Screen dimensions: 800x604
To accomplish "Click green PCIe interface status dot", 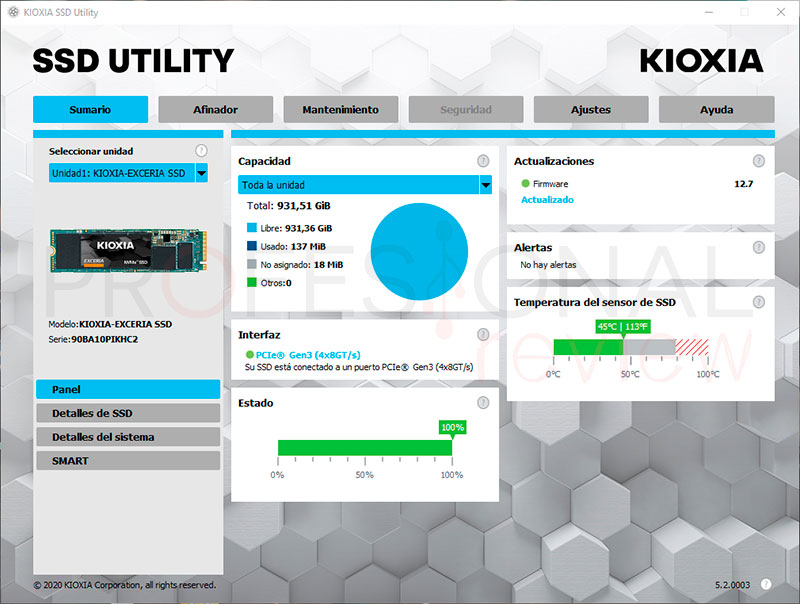I will pyautogui.click(x=249, y=355).
